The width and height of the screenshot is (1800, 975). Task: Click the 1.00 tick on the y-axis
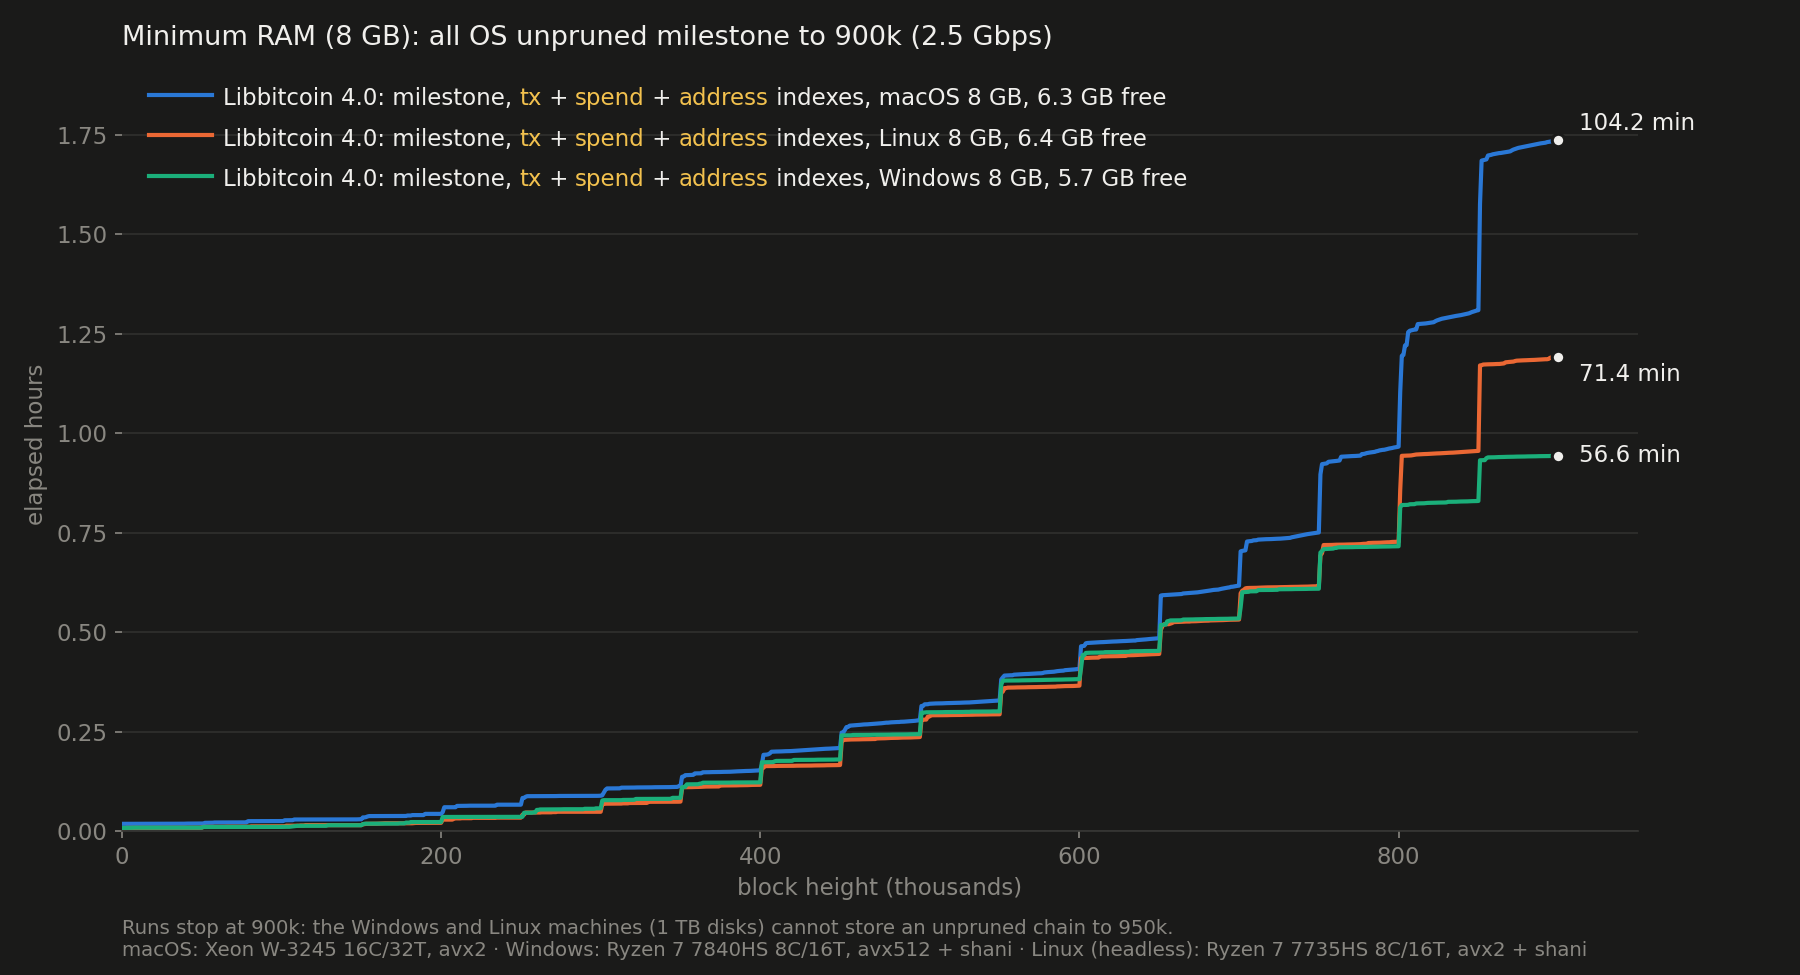82,434
